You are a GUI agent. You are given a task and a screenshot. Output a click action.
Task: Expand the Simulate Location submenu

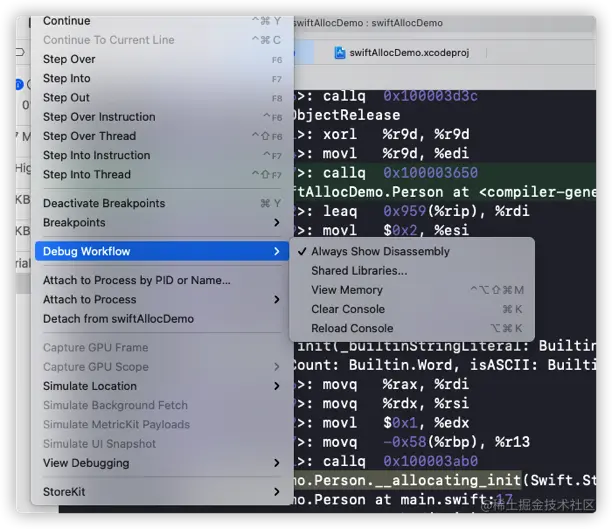(162, 386)
